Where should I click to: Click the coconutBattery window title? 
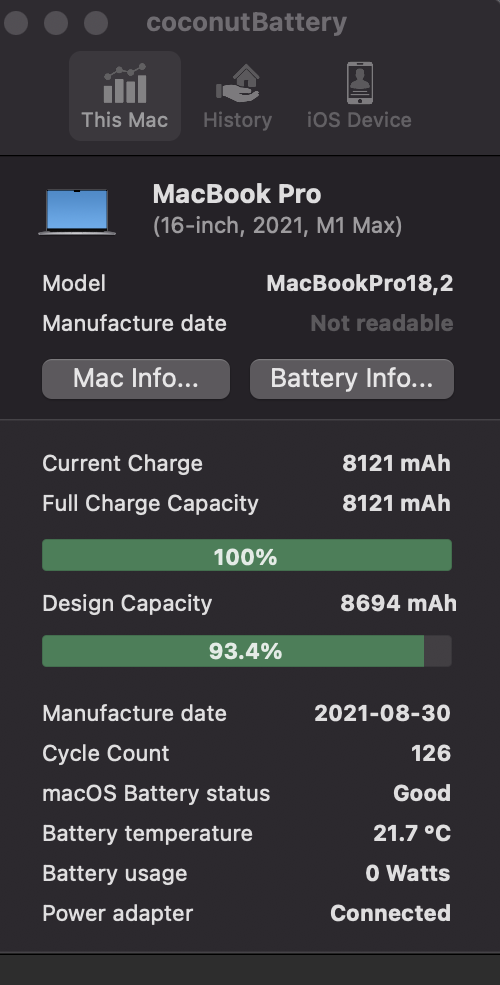246,23
